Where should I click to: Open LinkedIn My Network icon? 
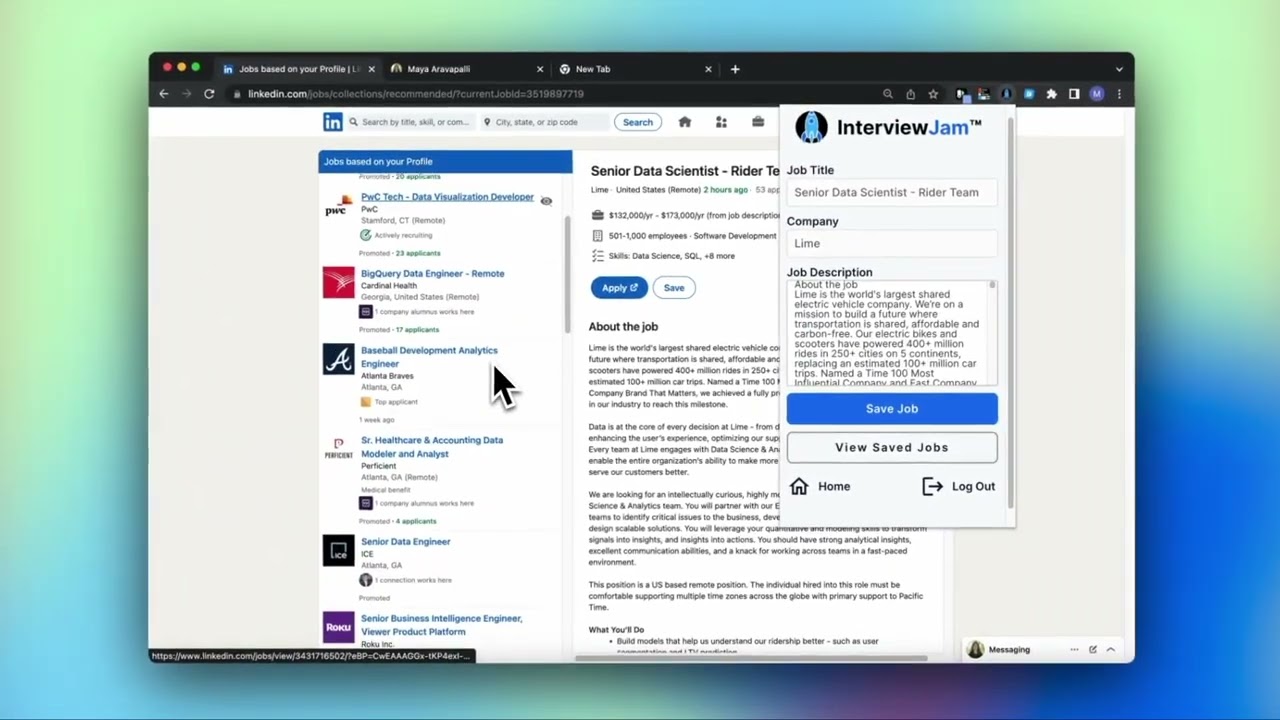pyautogui.click(x=721, y=122)
